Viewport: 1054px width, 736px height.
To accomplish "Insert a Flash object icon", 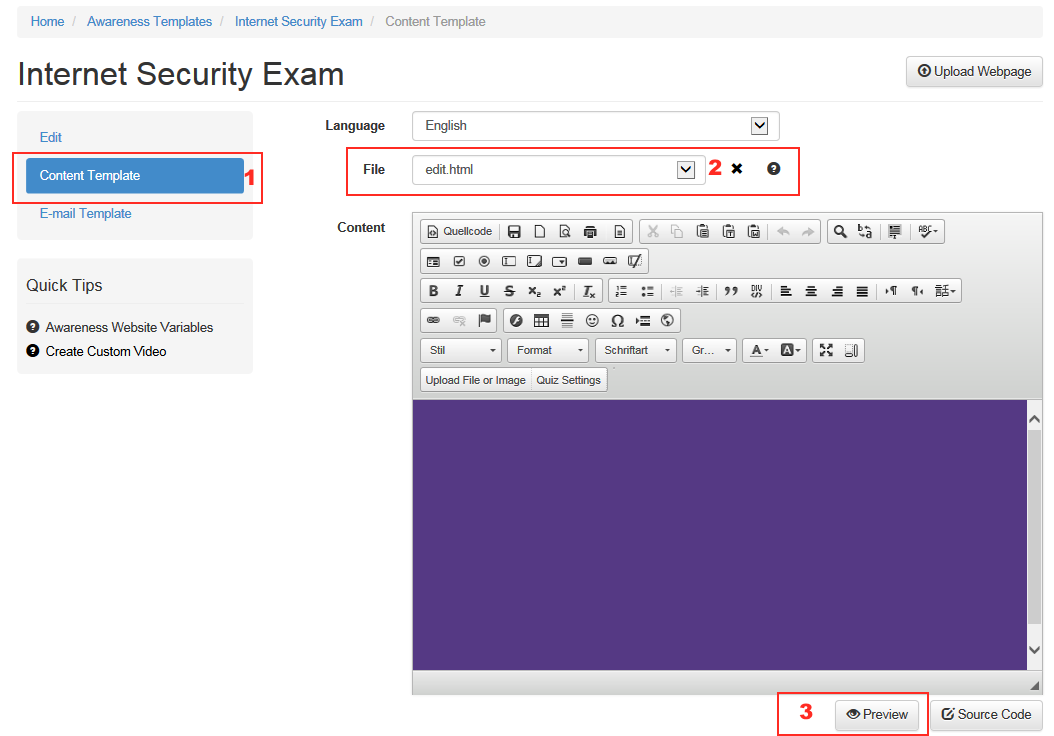I will (516, 321).
